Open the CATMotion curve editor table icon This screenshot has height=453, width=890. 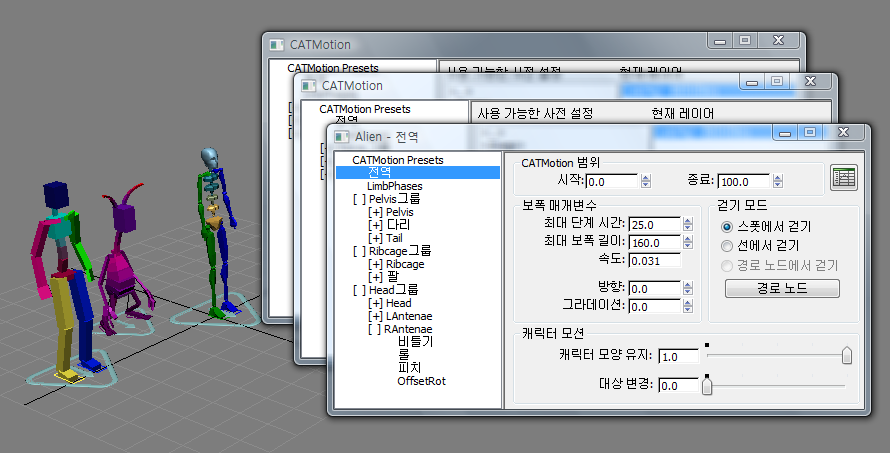(843, 178)
